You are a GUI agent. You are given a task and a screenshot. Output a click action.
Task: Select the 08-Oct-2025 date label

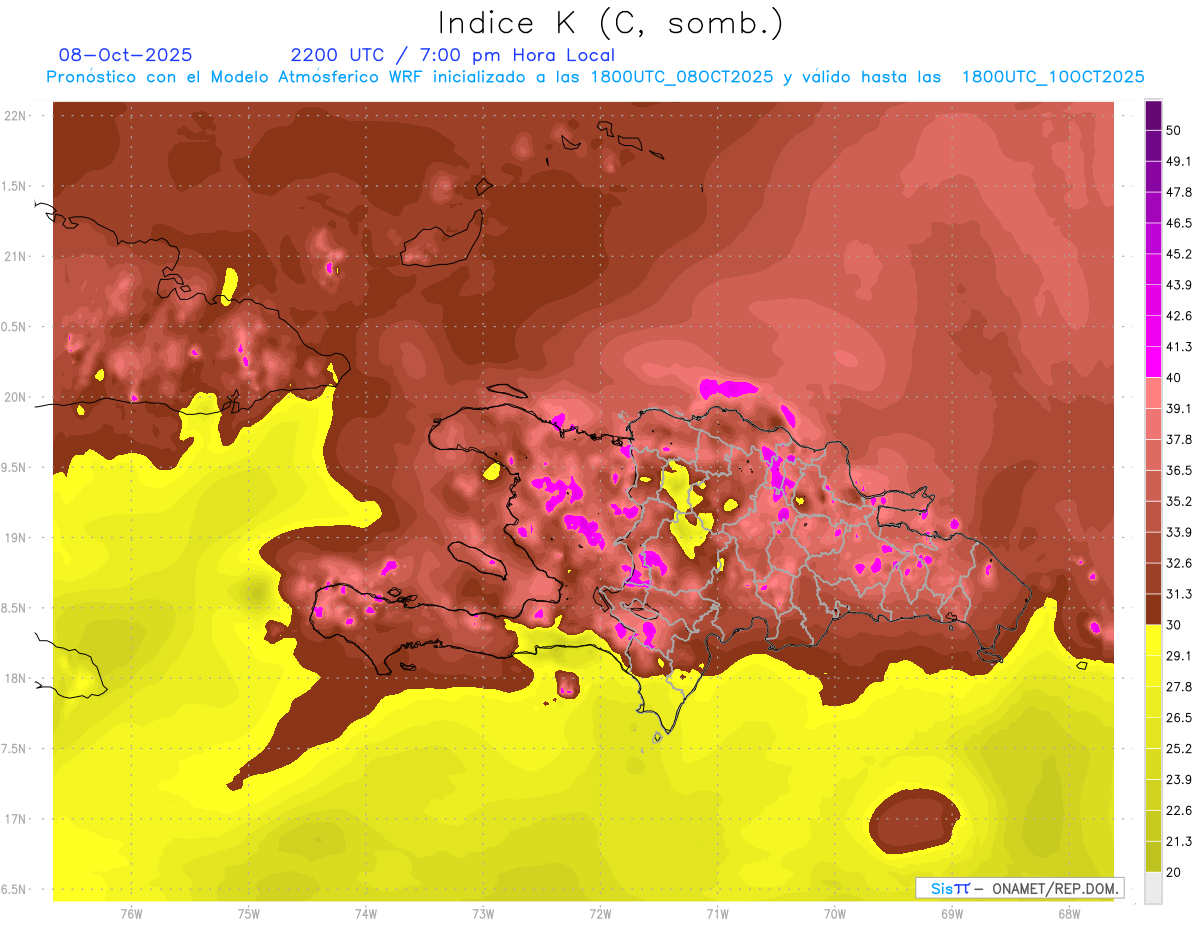click(125, 55)
